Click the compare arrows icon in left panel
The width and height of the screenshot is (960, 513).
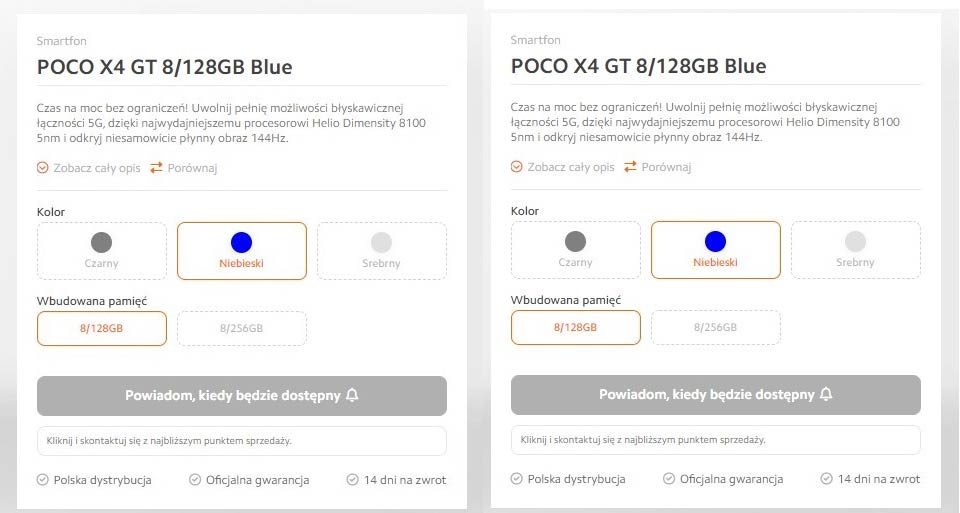coord(157,167)
